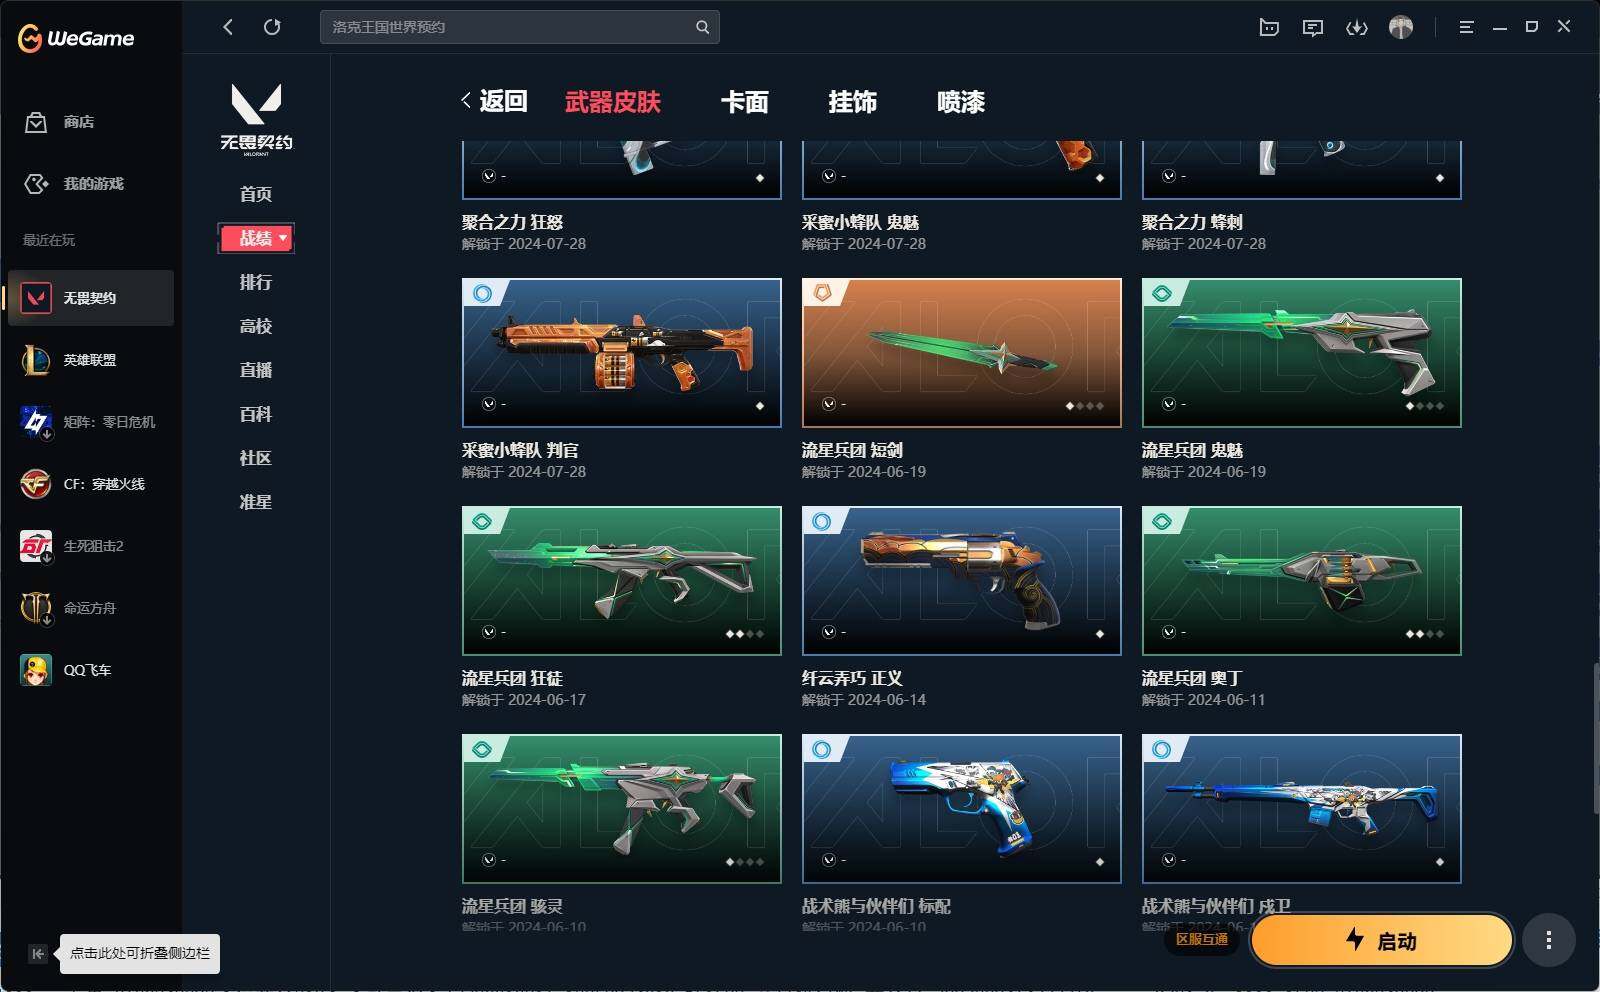Open the messages icon in title bar
Screen dimensions: 1600x992
click(x=1313, y=27)
